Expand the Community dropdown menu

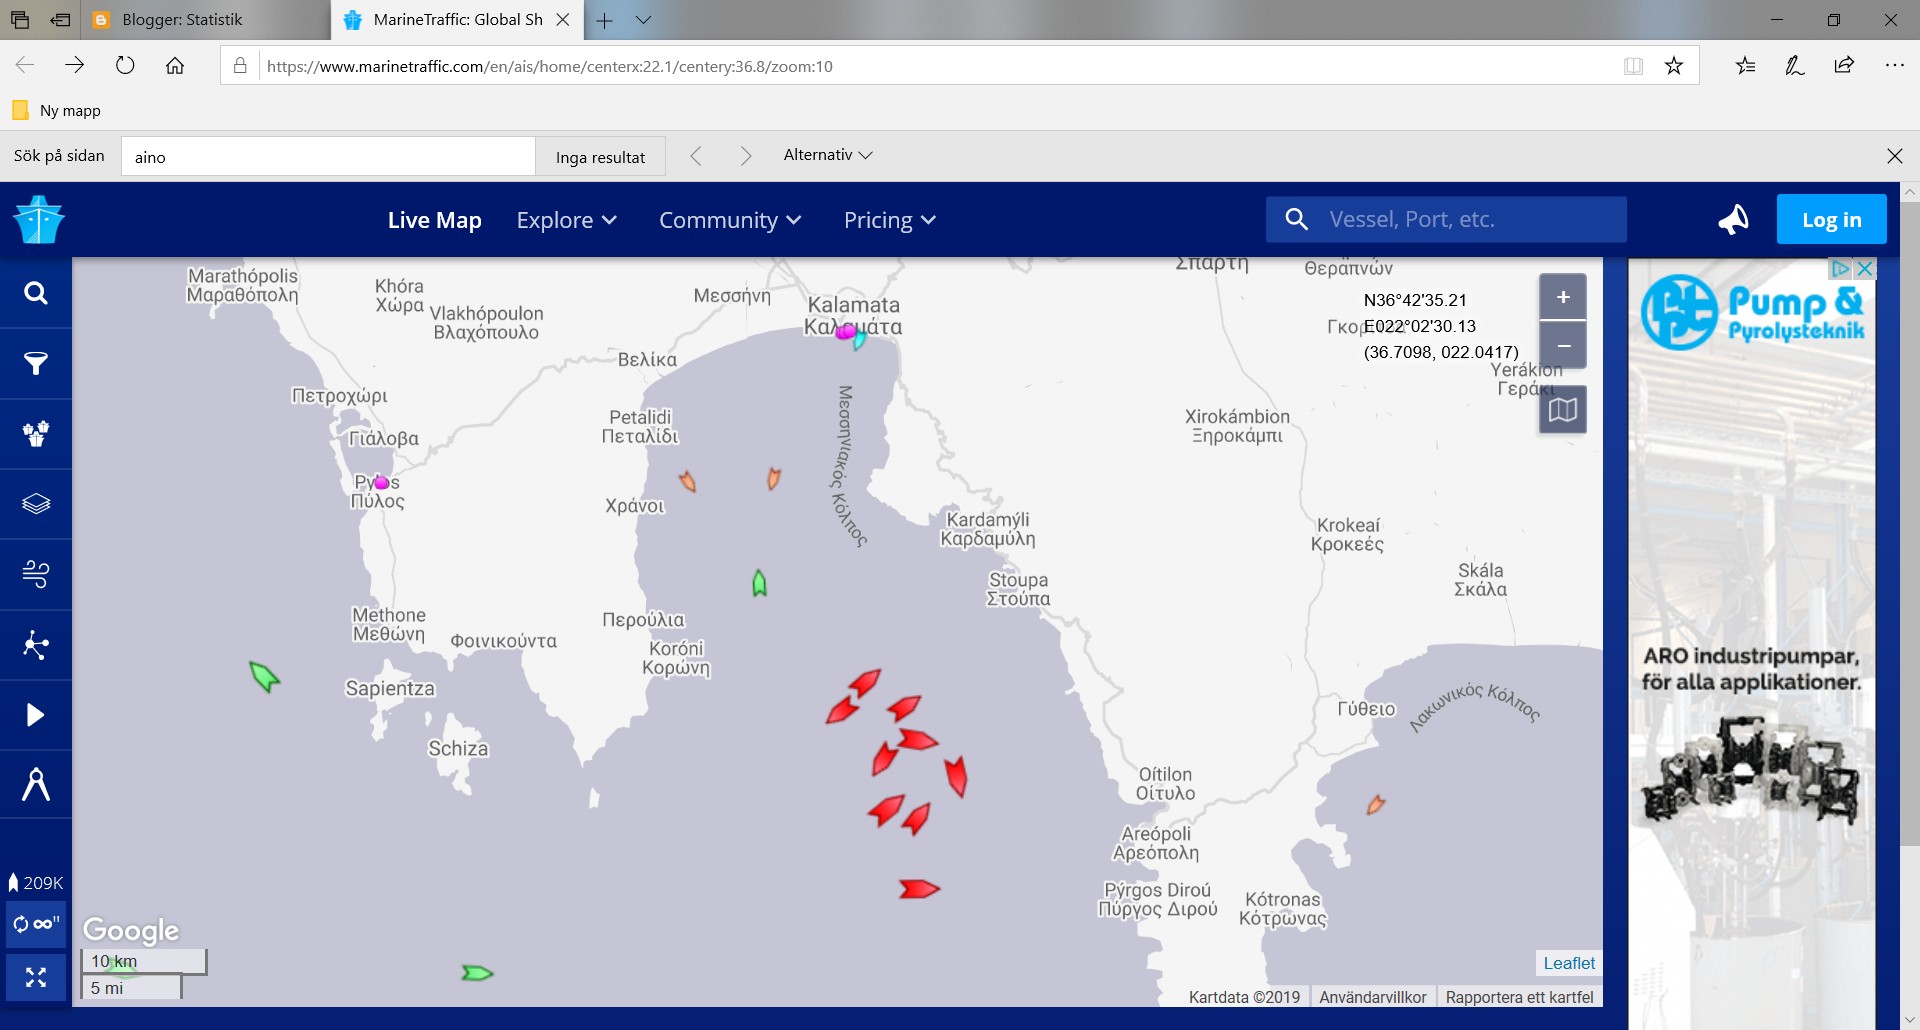(x=729, y=220)
